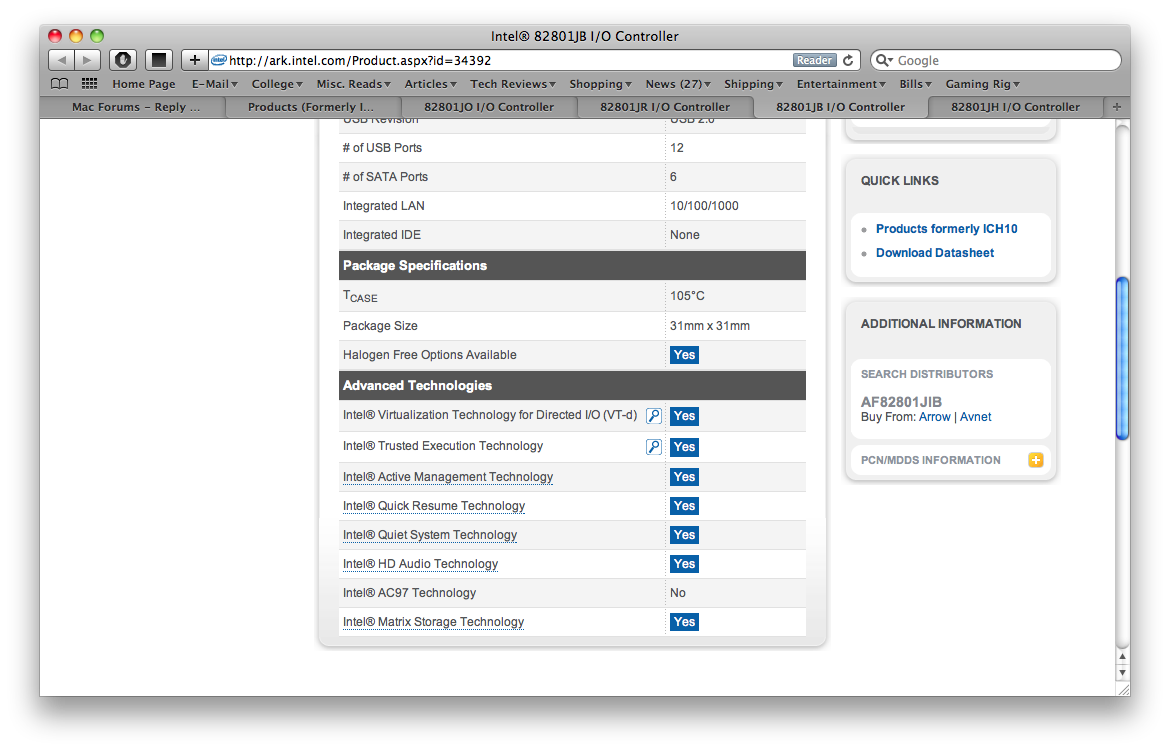Open Home Page bookmark
The width and height of the screenshot is (1170, 751).
144,84
